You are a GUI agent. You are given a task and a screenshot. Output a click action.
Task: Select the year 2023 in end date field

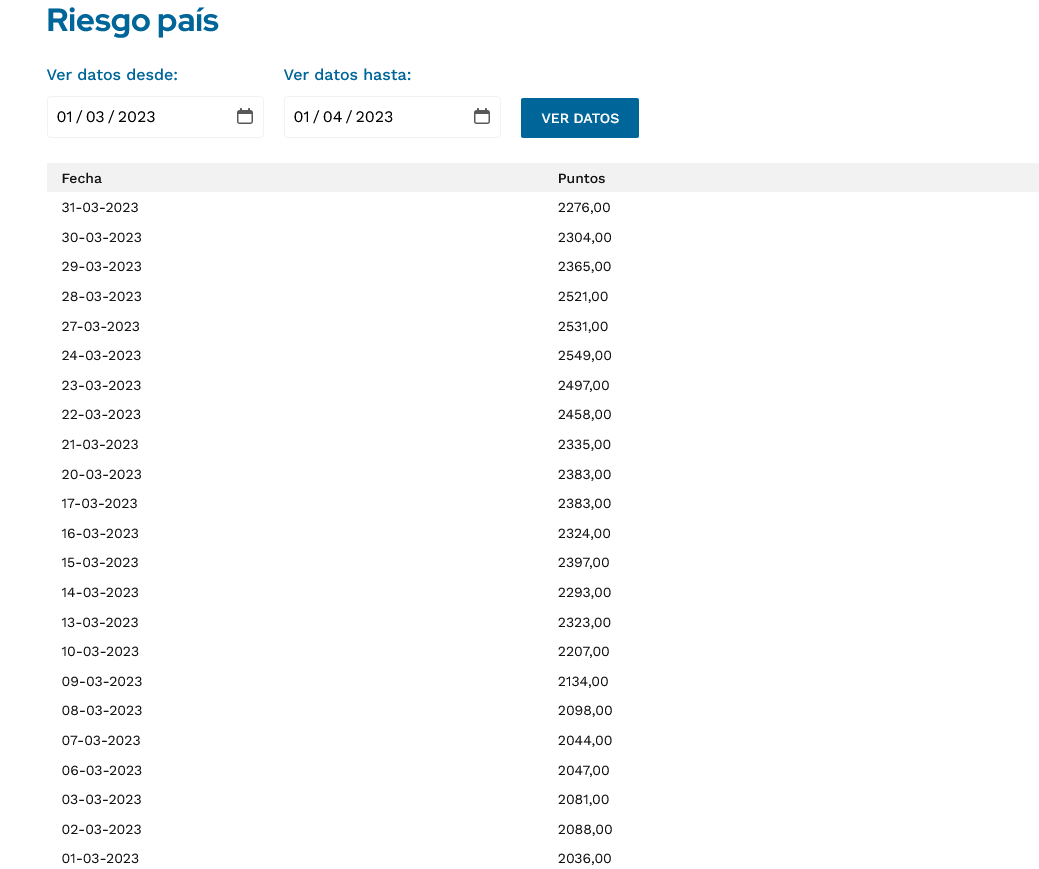374,117
